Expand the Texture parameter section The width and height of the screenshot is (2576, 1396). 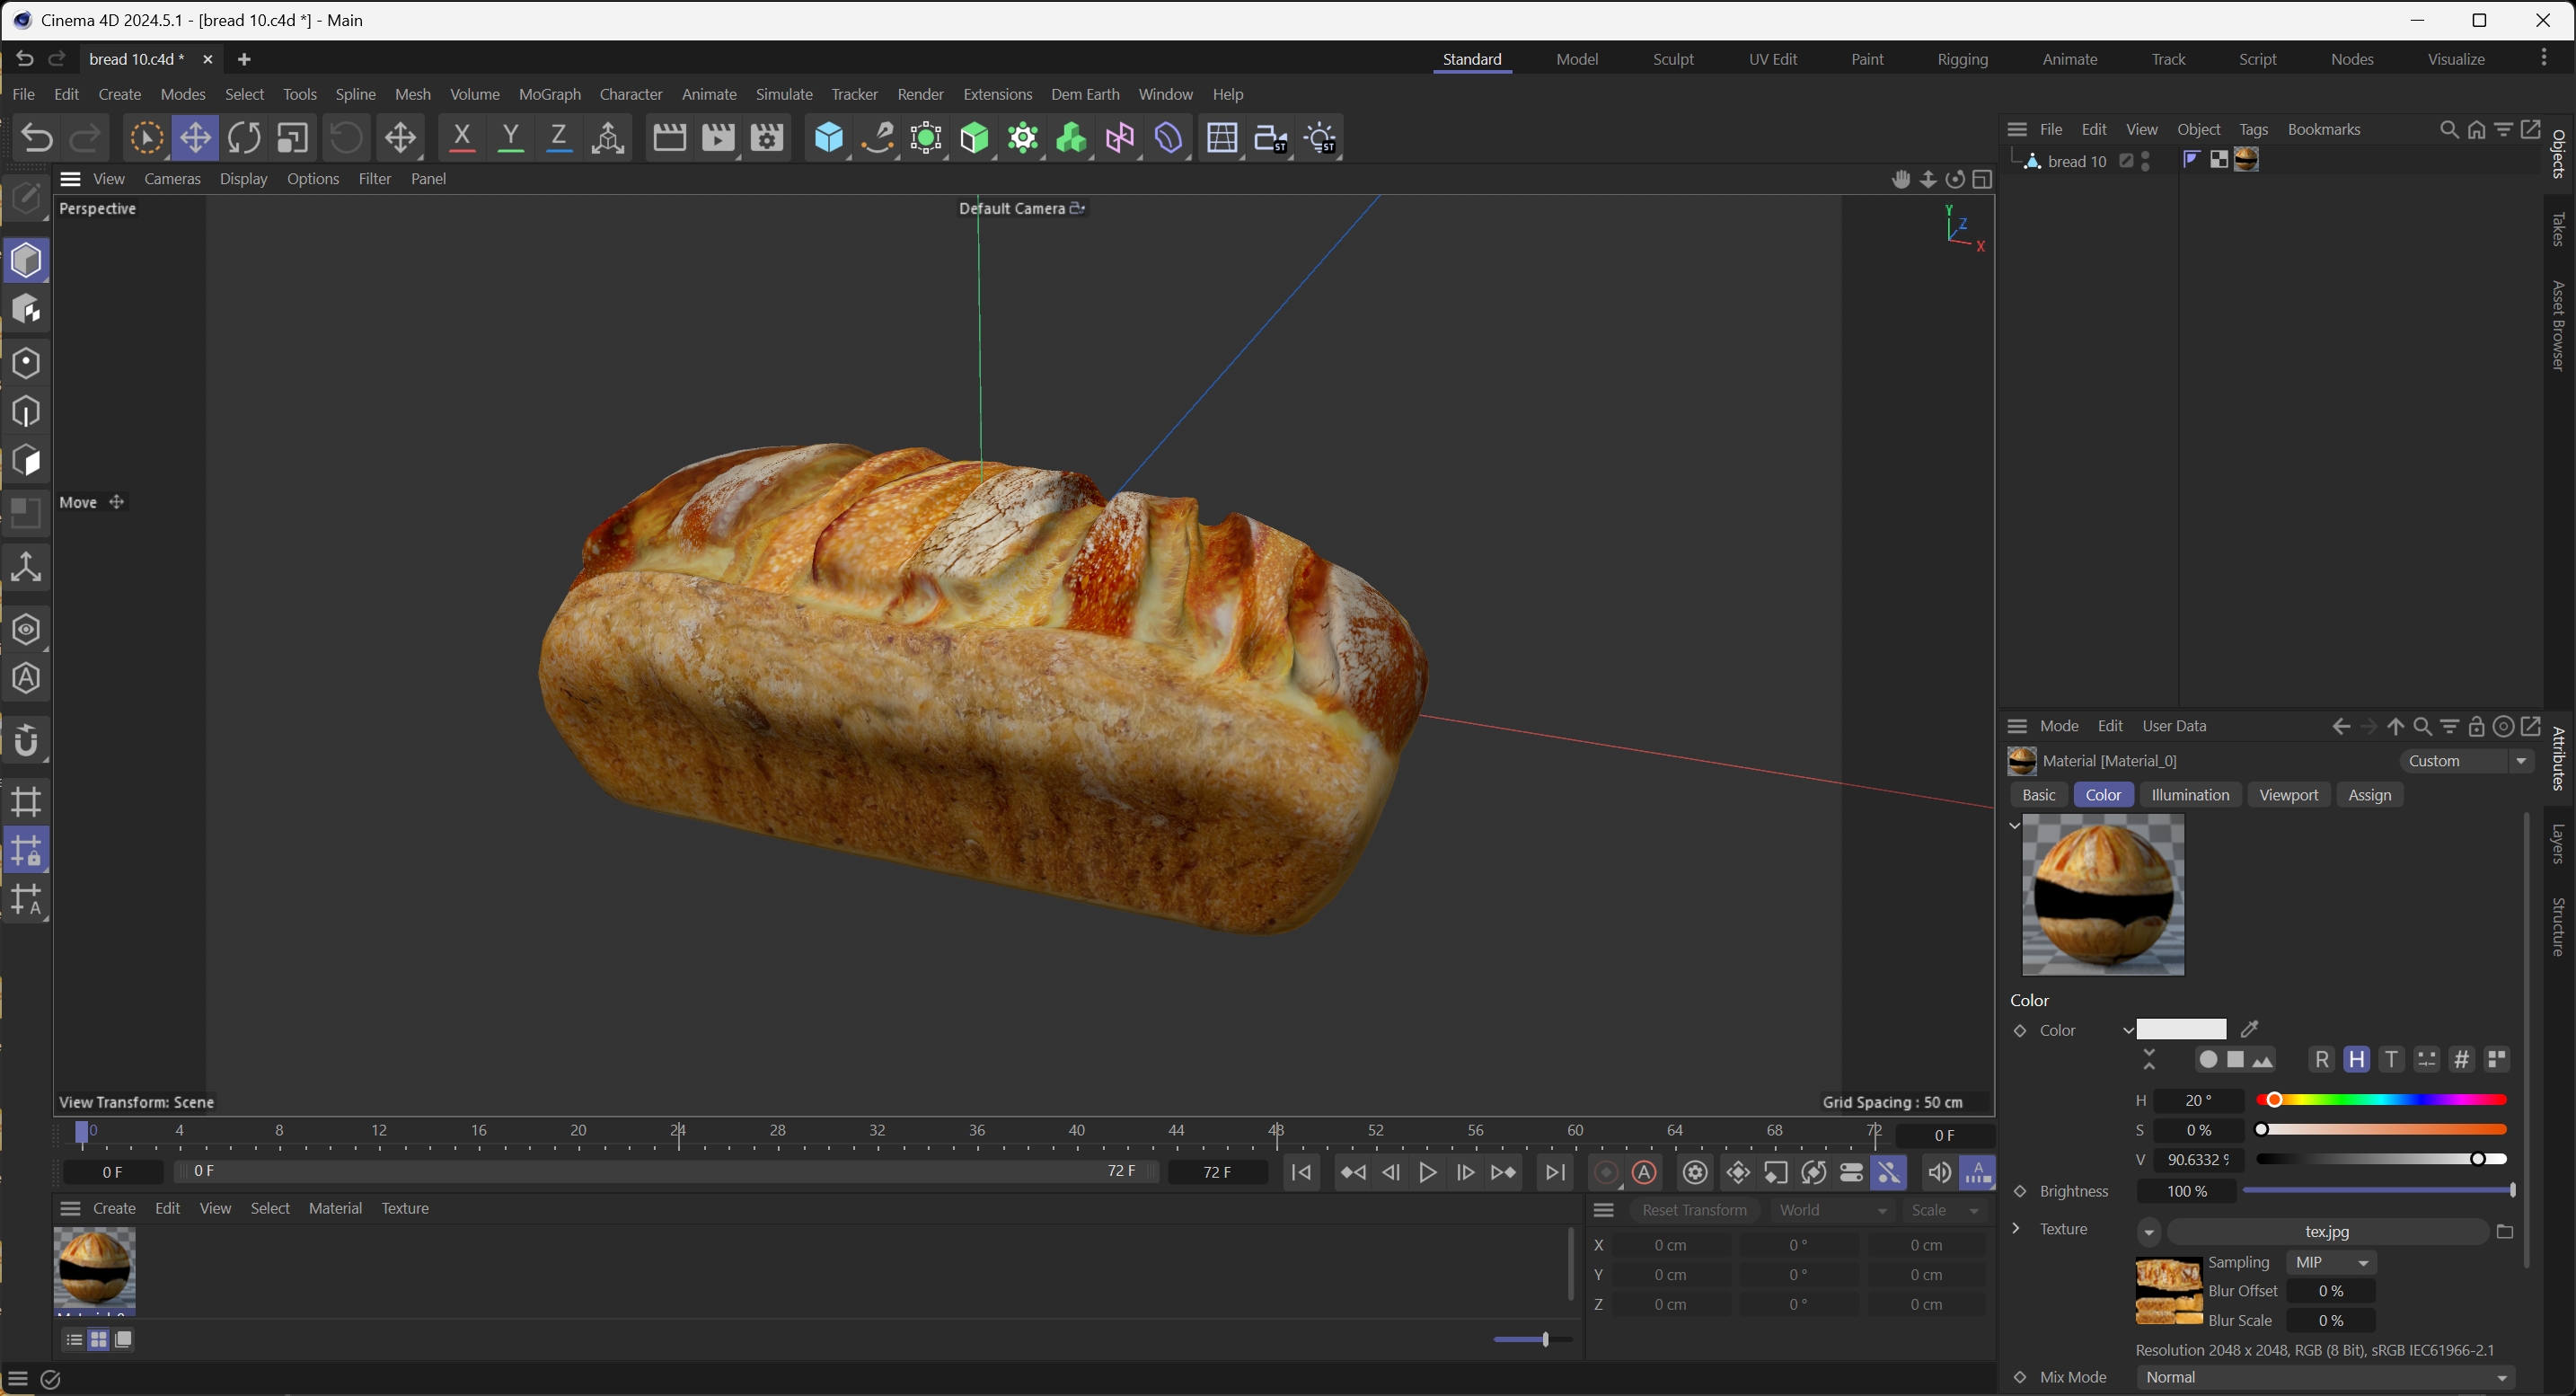click(2016, 1229)
